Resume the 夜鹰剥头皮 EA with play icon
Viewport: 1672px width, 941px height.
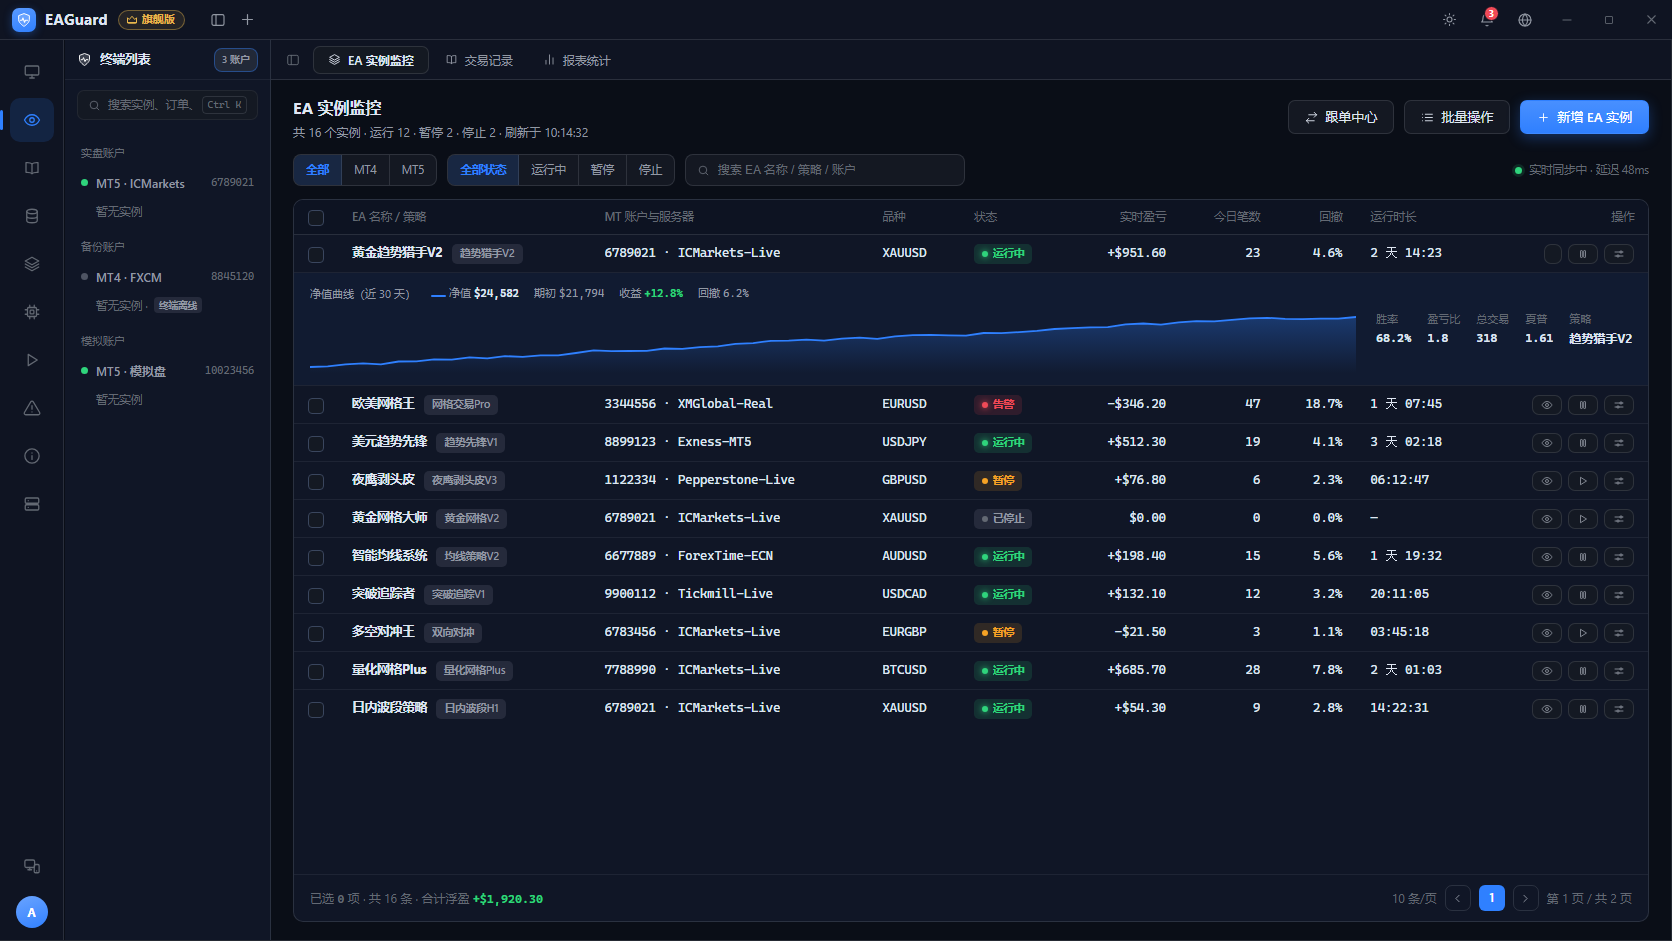tap(1583, 481)
